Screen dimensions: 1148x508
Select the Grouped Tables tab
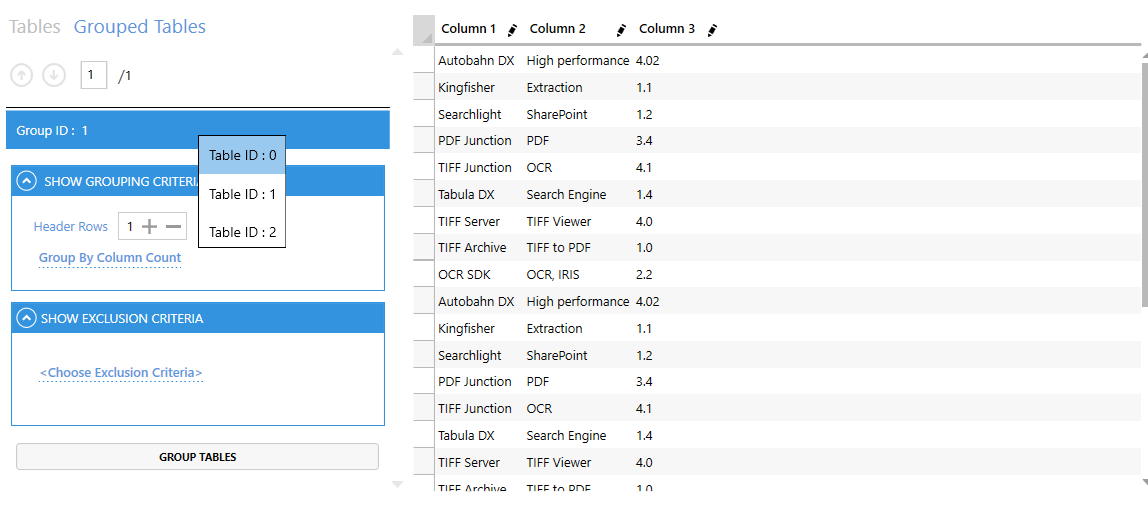140,27
